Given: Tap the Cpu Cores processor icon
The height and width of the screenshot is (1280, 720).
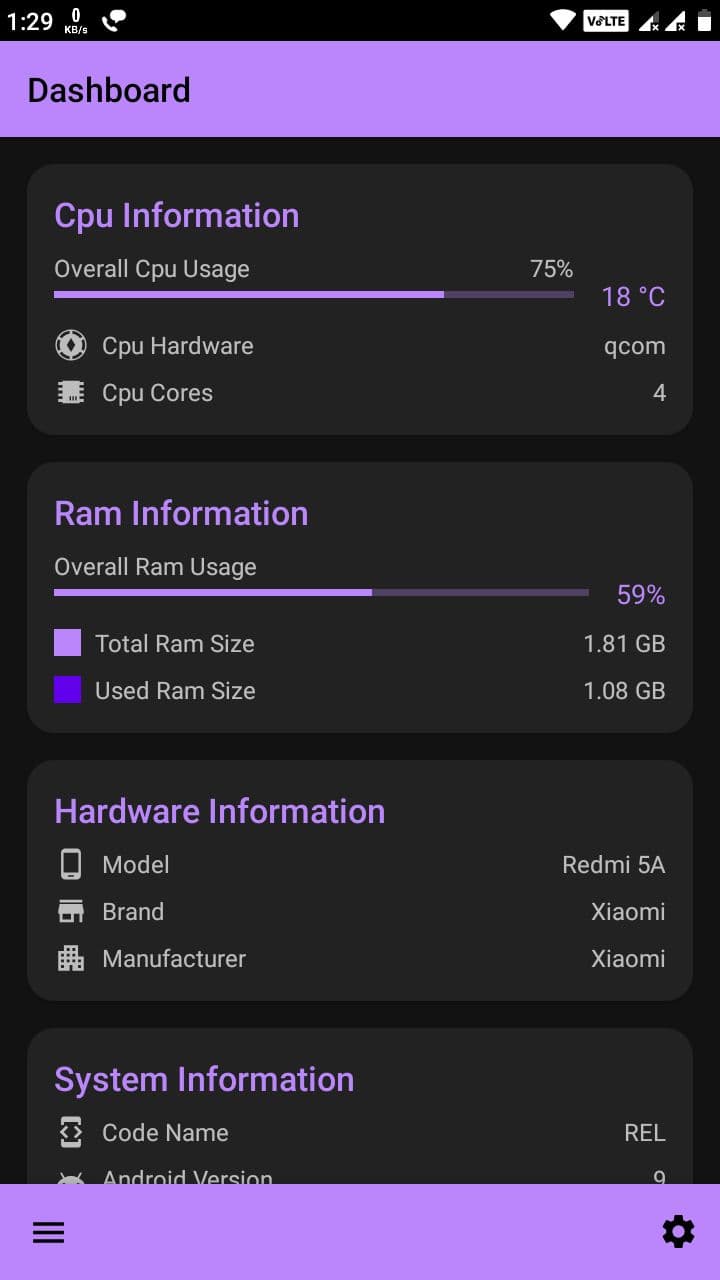Looking at the screenshot, I should [70, 393].
